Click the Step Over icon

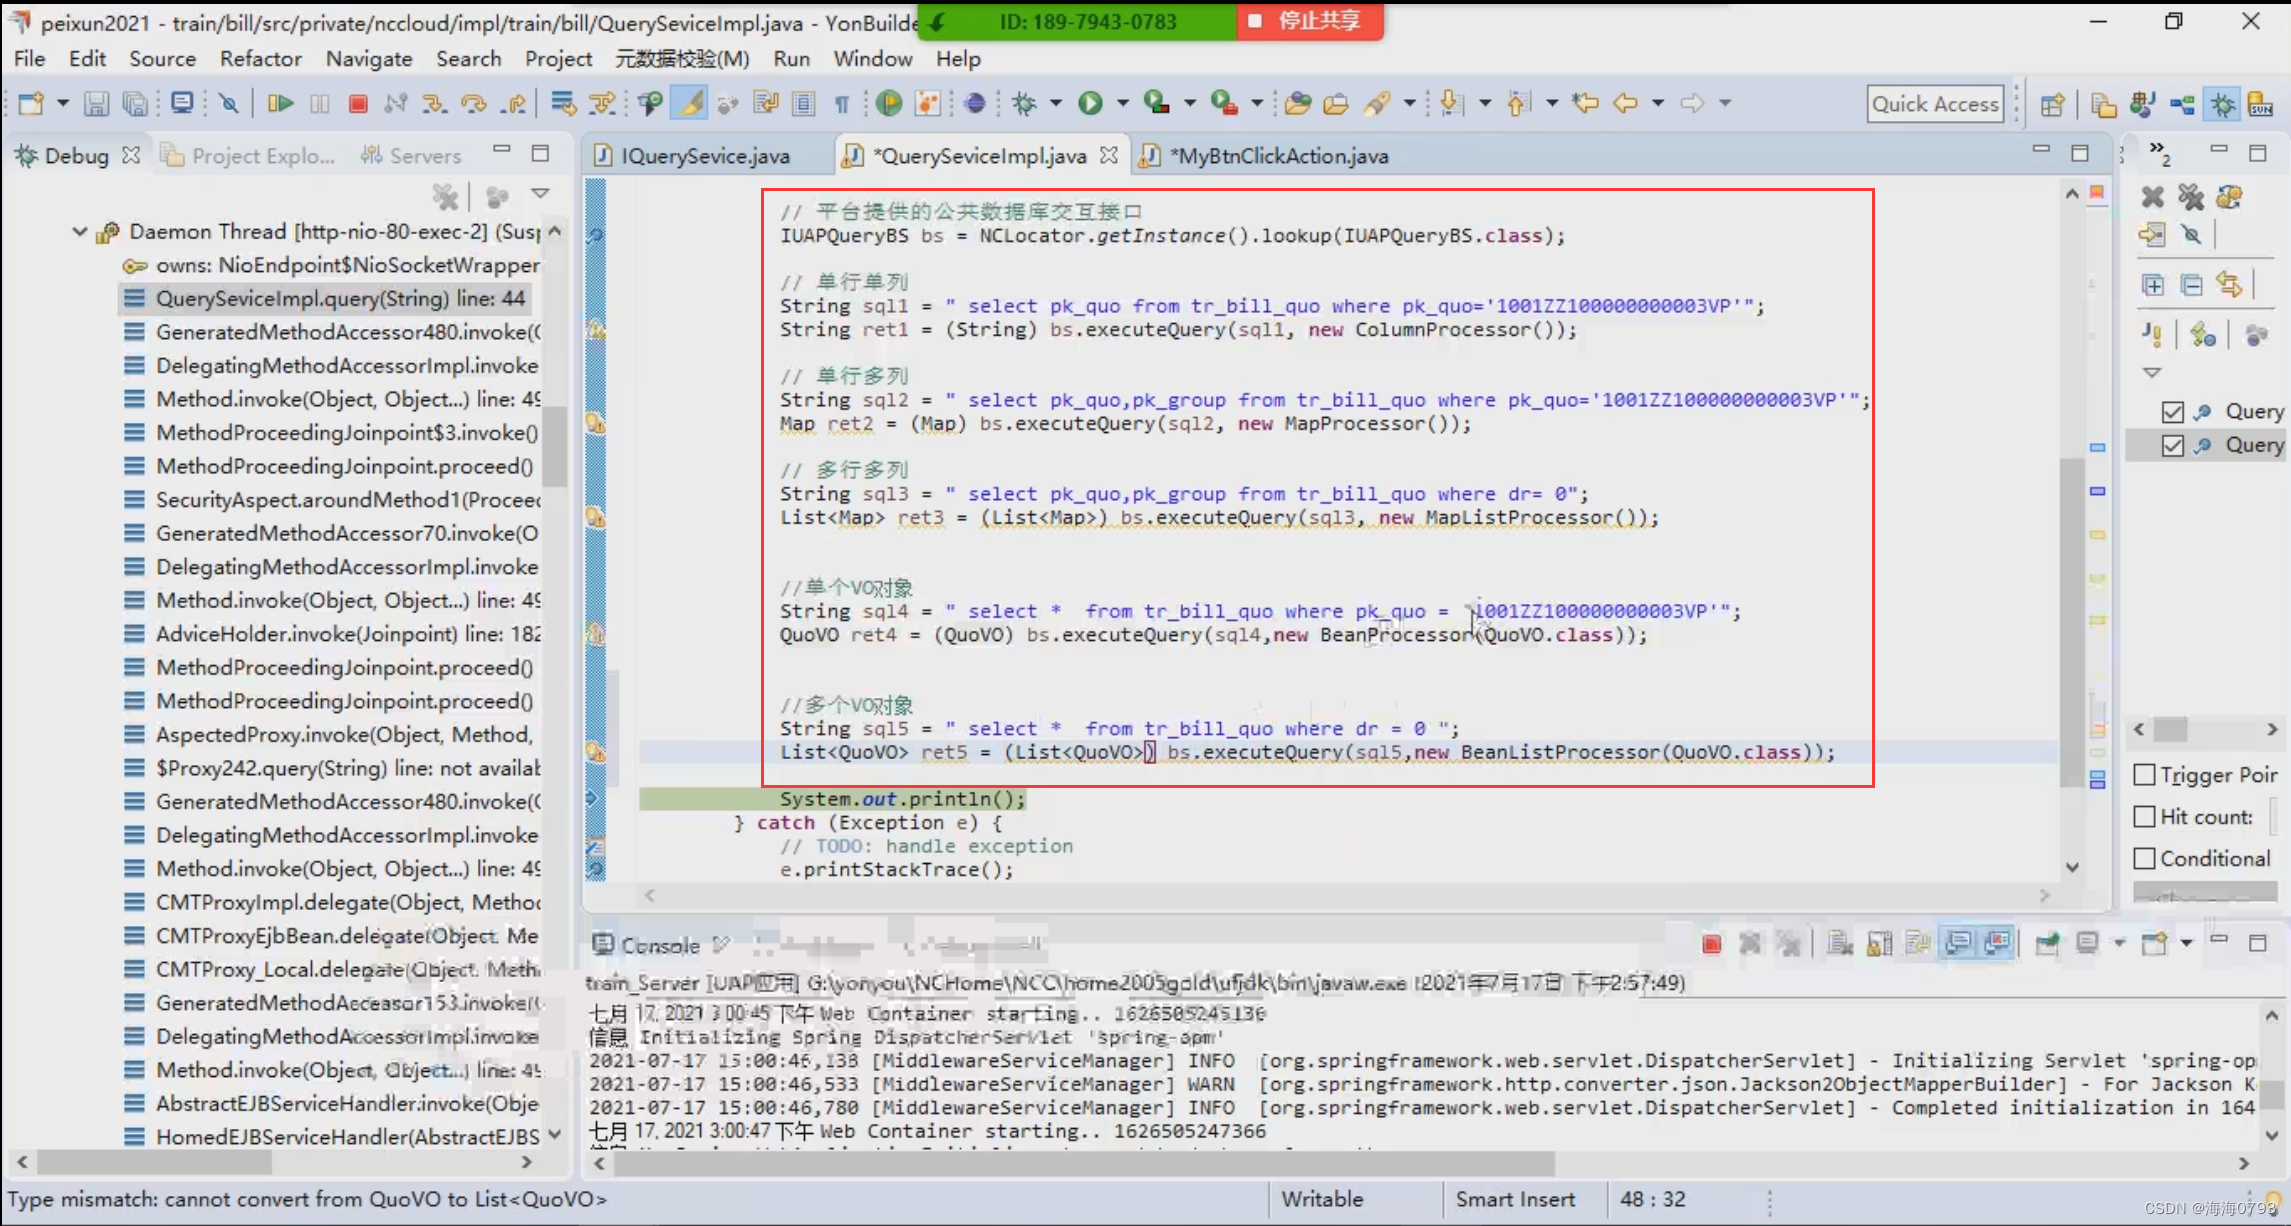473,103
